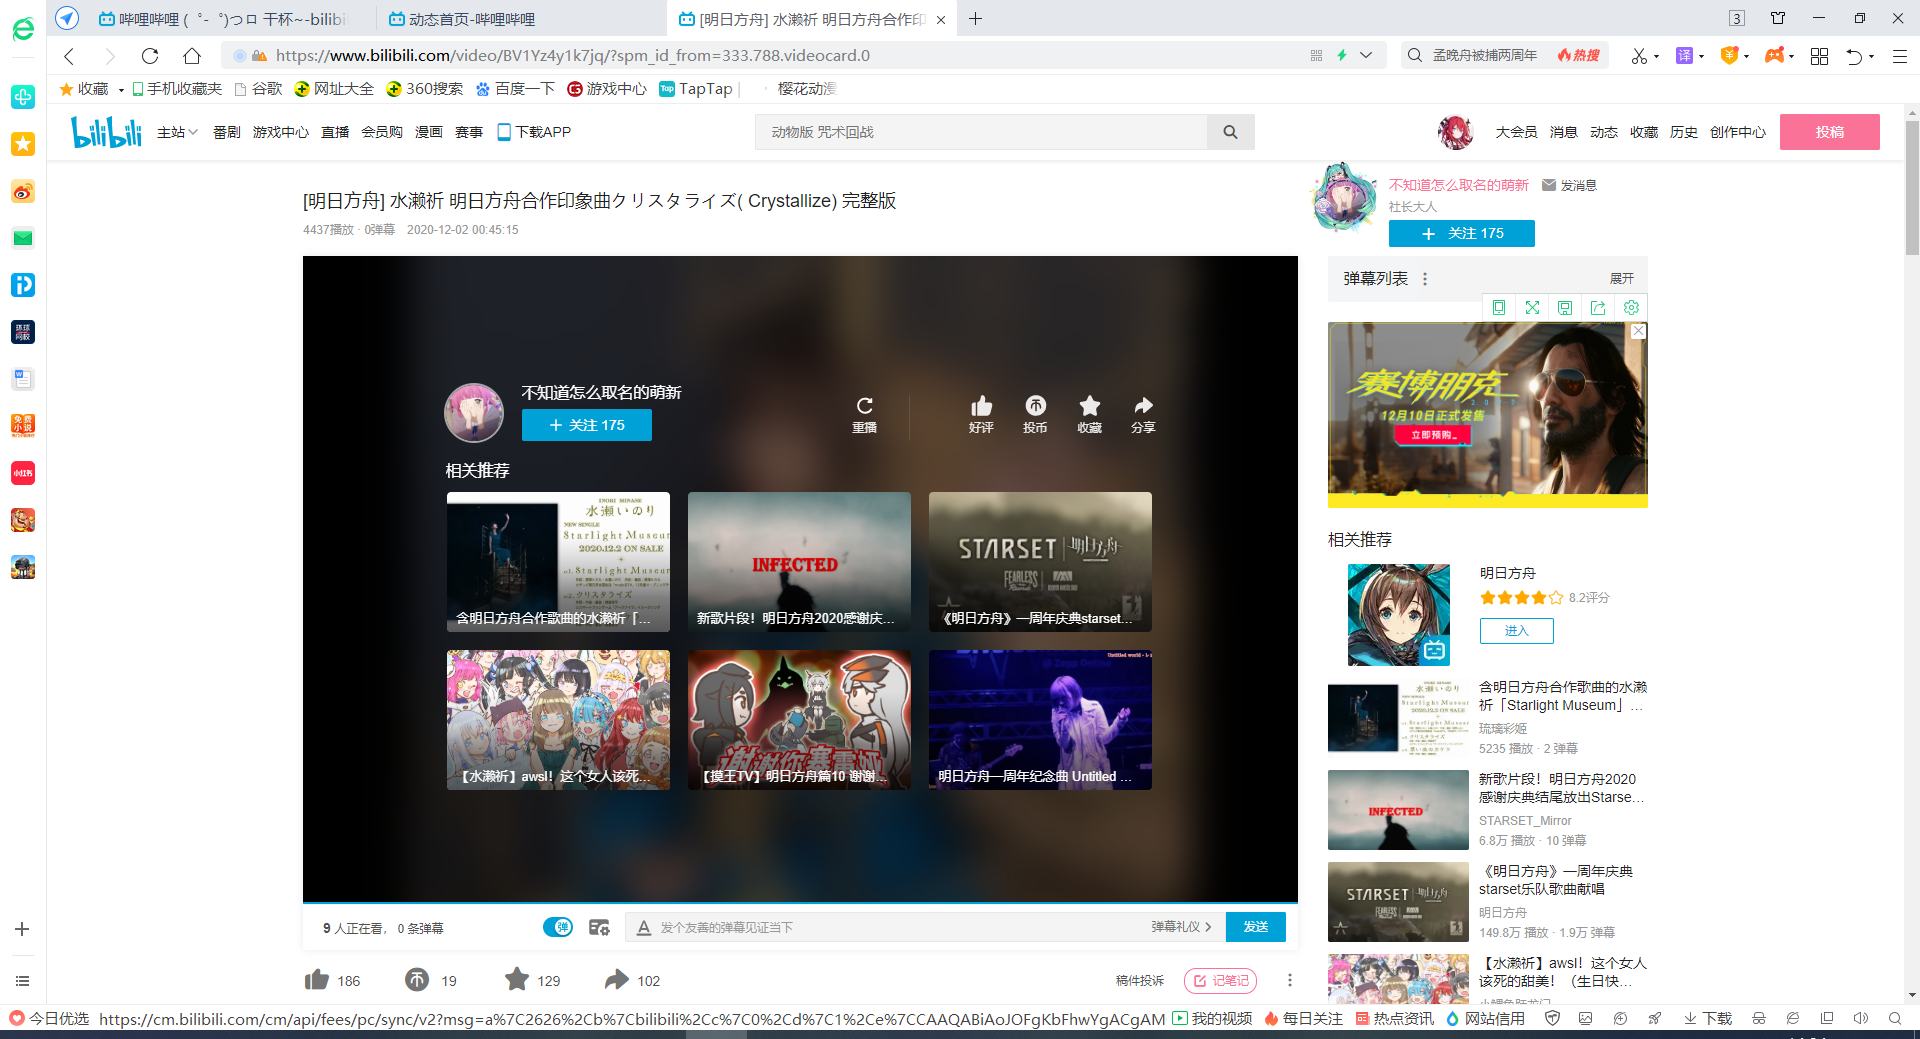Like the video with 186 thumbs-up icon
Screen dimensions: 1920x1039
317,980
